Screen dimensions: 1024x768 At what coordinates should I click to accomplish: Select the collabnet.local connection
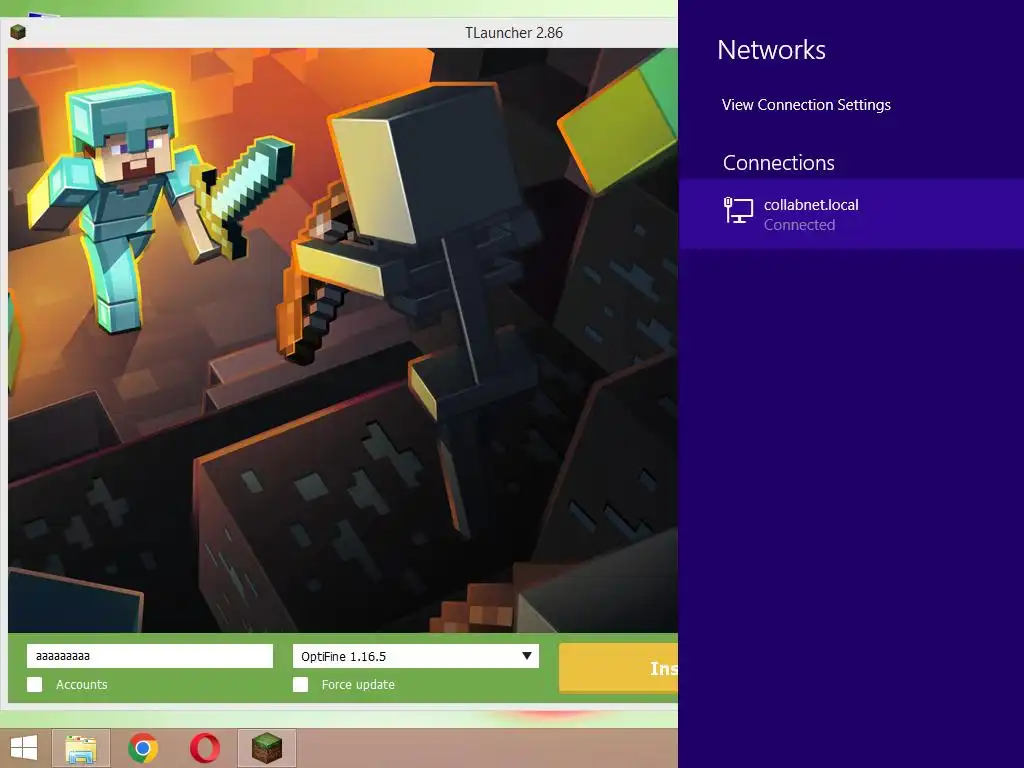[x=852, y=214]
